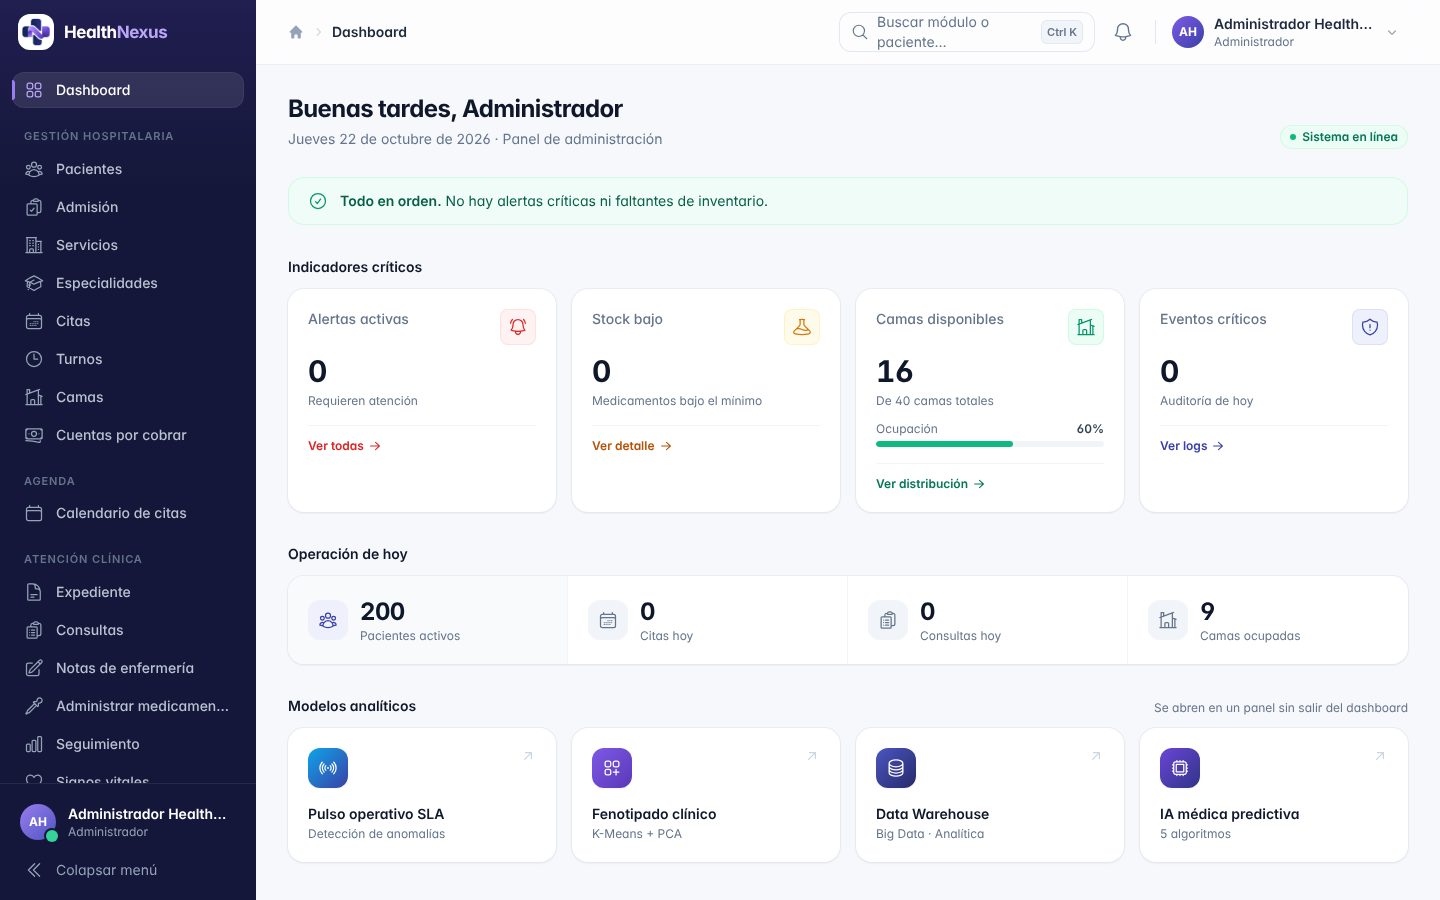This screenshot has height=900, width=1440.
Task: Click the Ocupación progress bar
Action: tap(990, 444)
